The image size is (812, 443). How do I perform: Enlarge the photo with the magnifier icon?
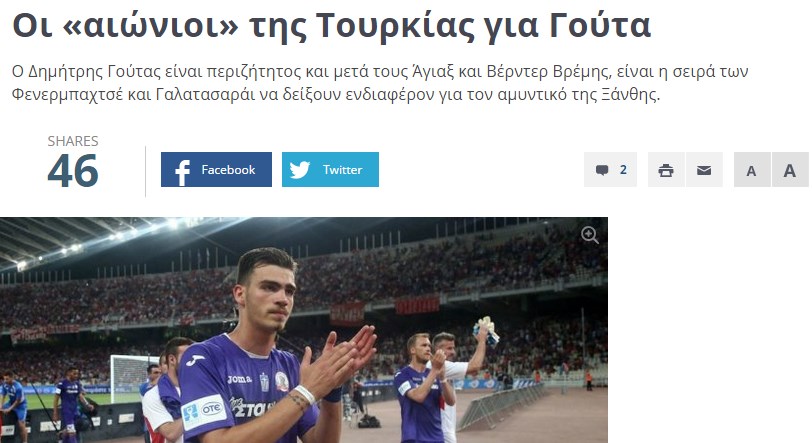(x=590, y=235)
